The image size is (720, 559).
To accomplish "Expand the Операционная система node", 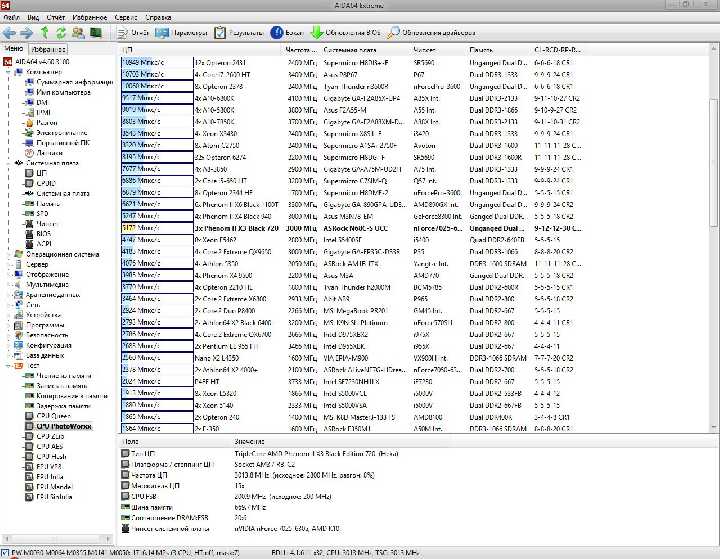I will click(9, 254).
